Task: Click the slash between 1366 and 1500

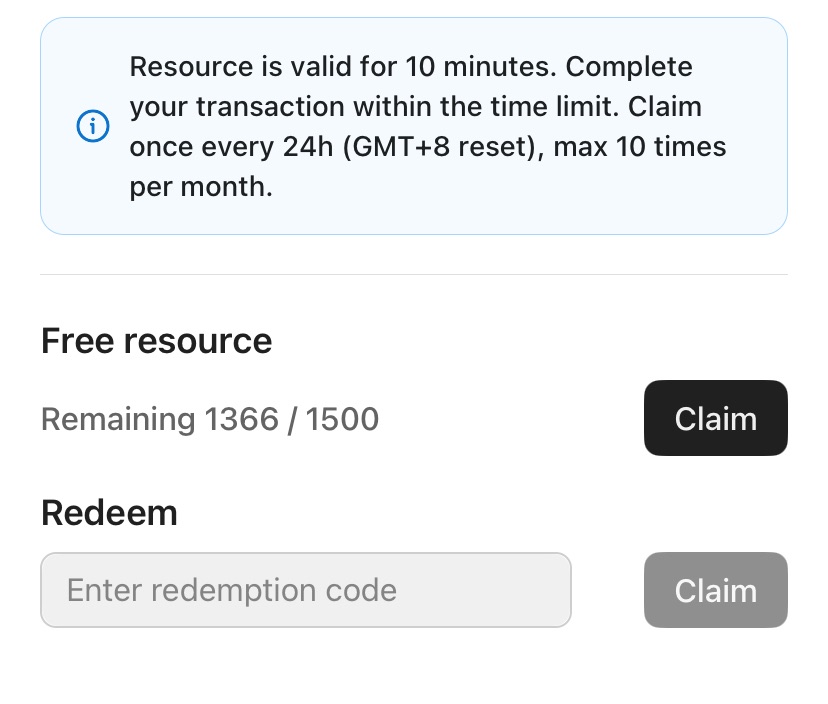Action: tap(292, 419)
